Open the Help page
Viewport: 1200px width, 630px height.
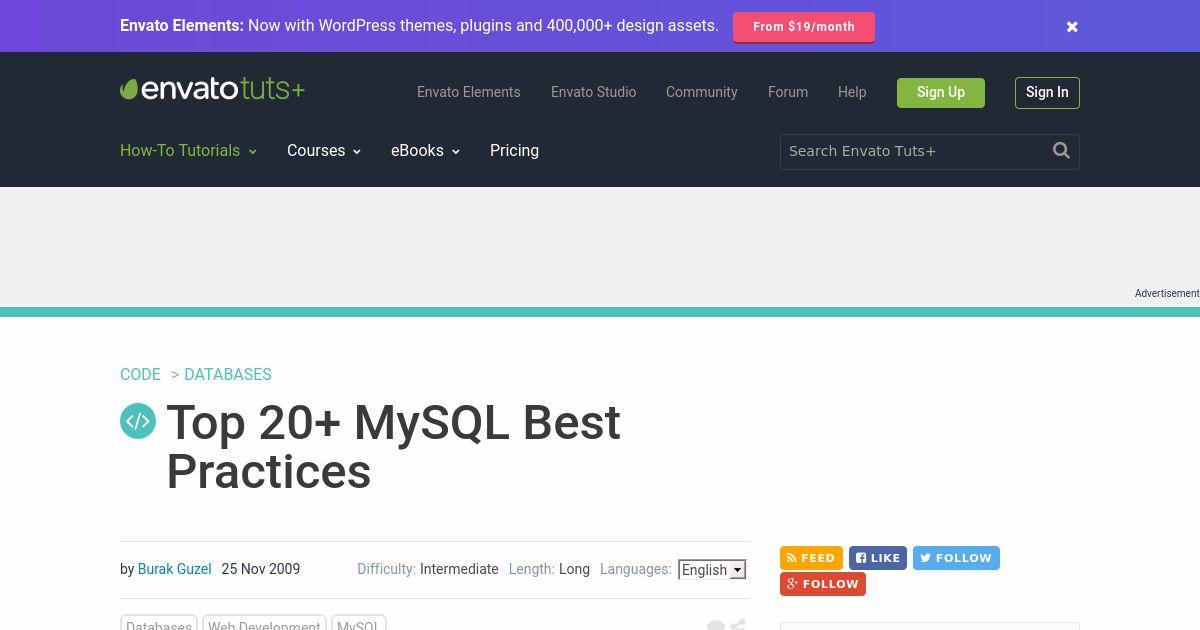point(852,92)
